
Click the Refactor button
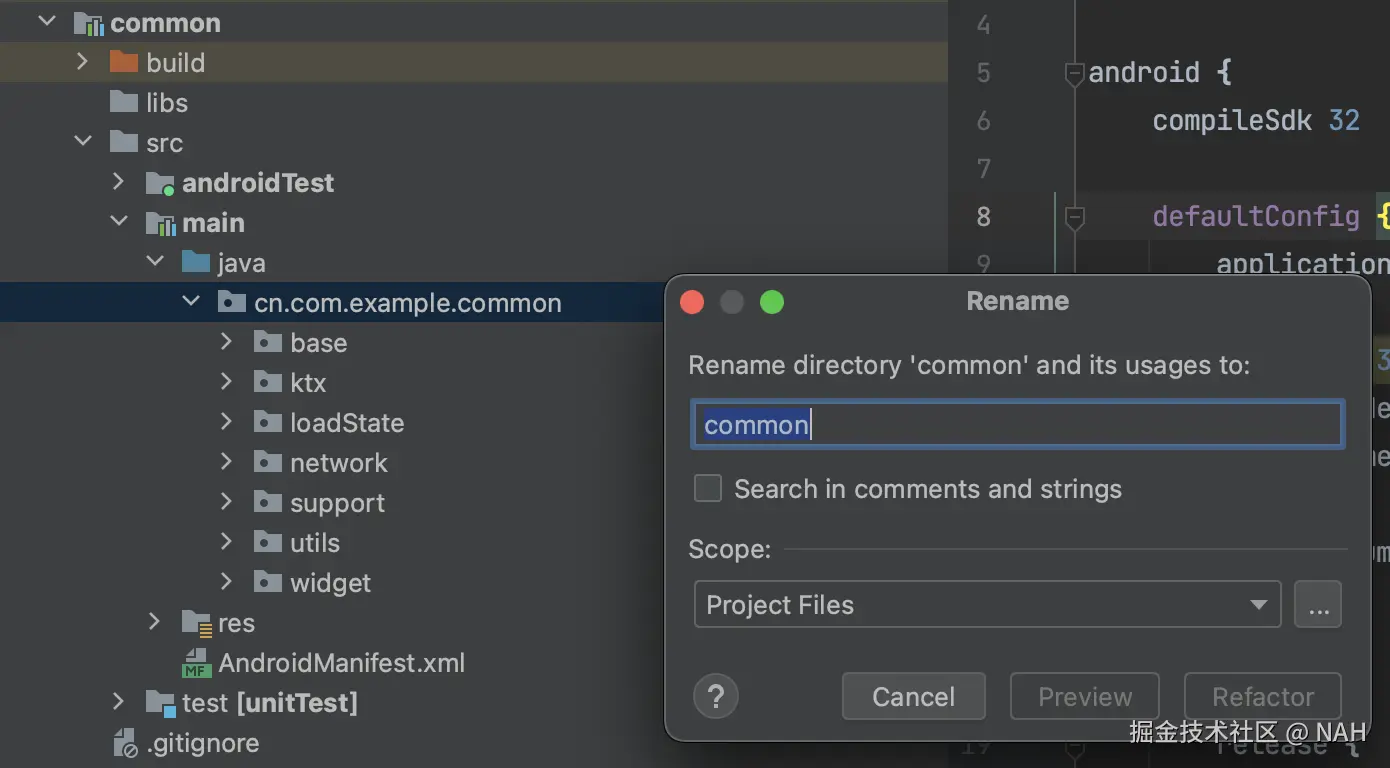point(1262,696)
